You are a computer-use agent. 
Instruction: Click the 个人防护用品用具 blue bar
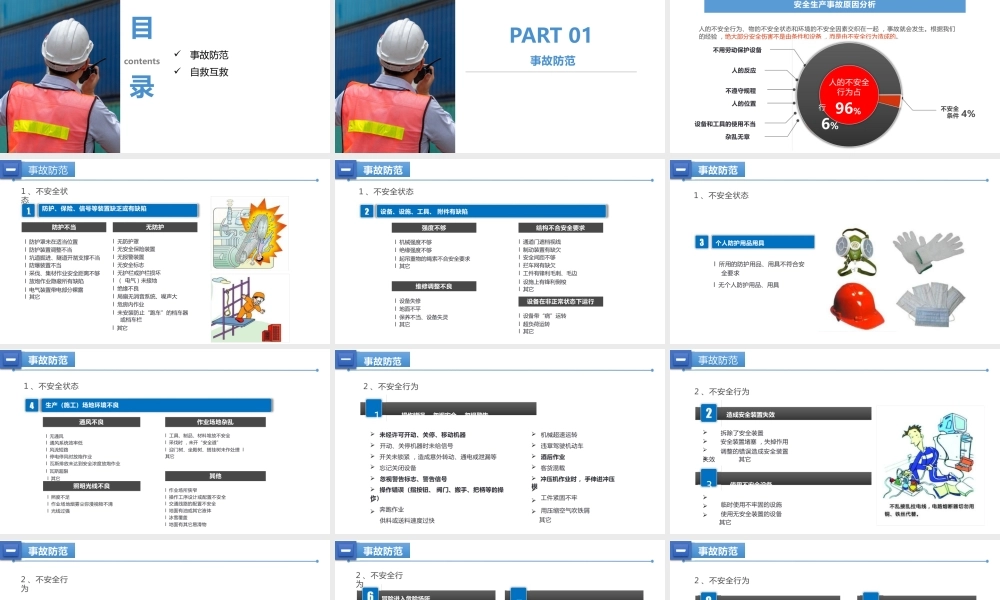click(x=761, y=242)
